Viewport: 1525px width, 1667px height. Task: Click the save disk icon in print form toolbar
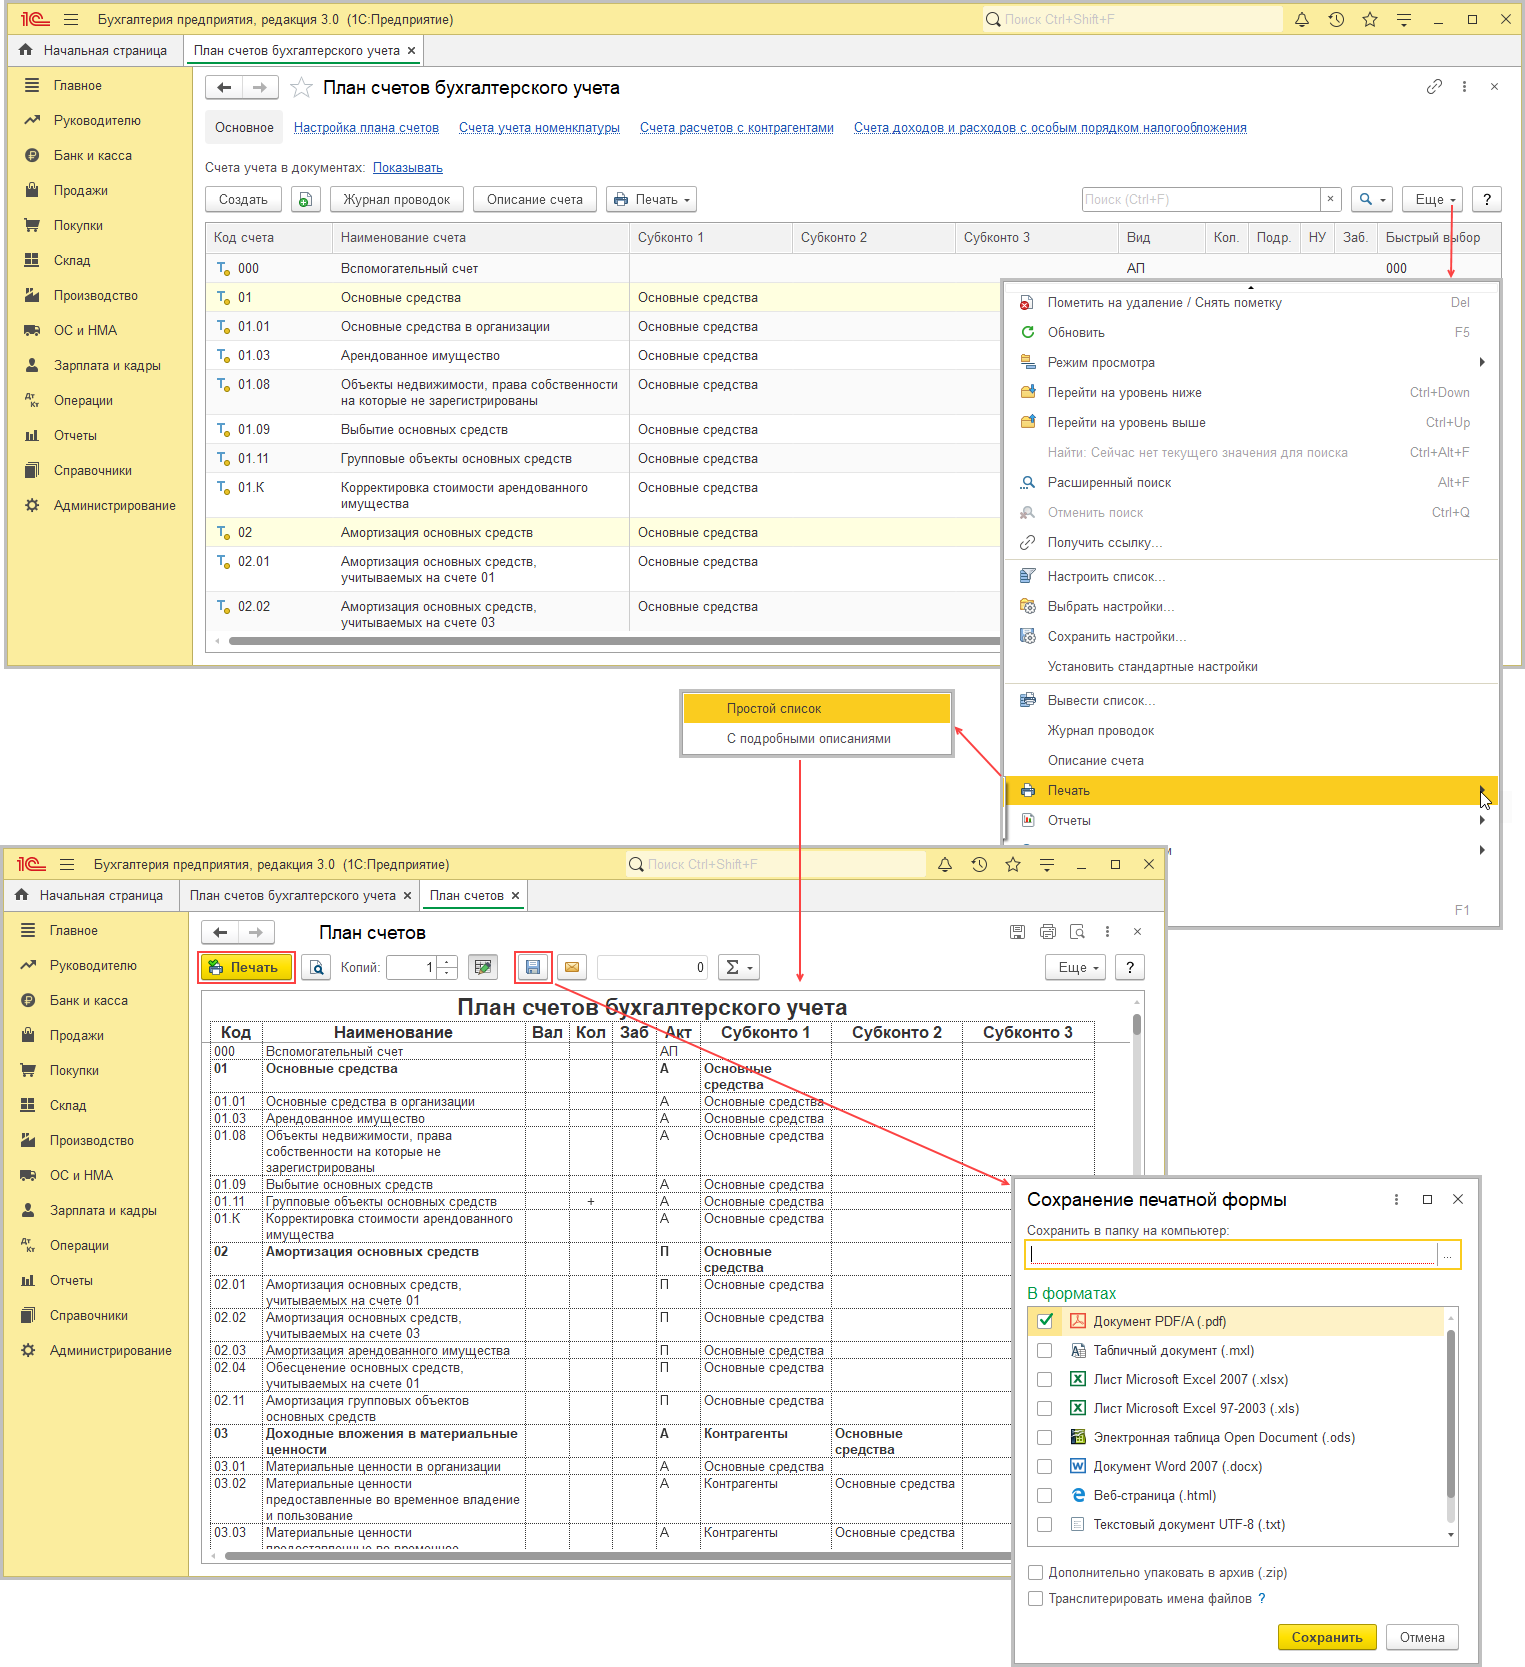[533, 967]
